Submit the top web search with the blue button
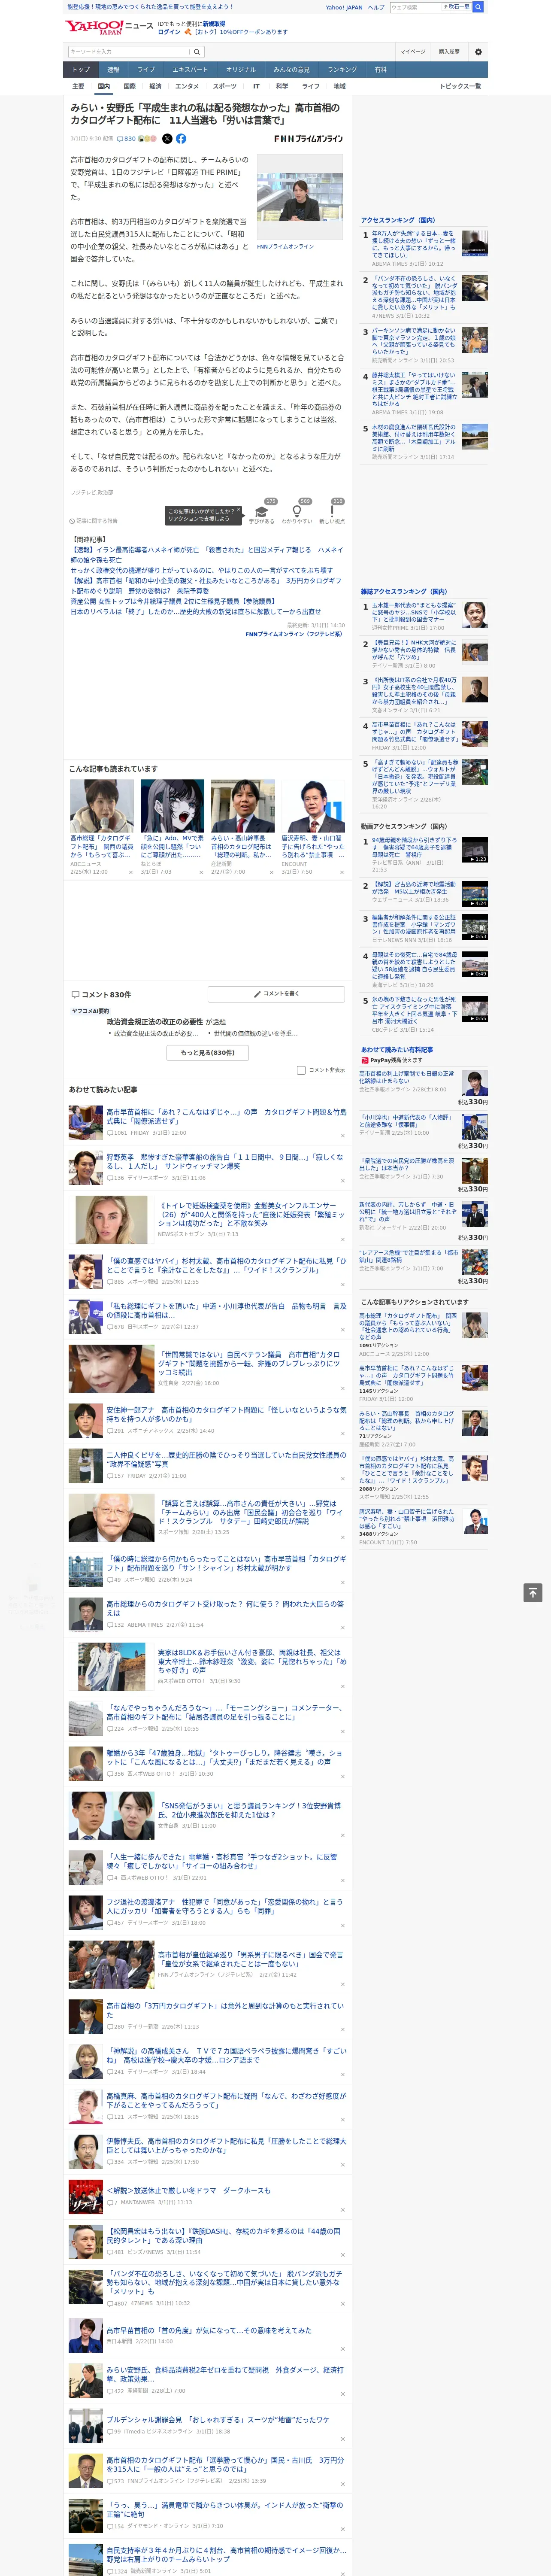 478,7
